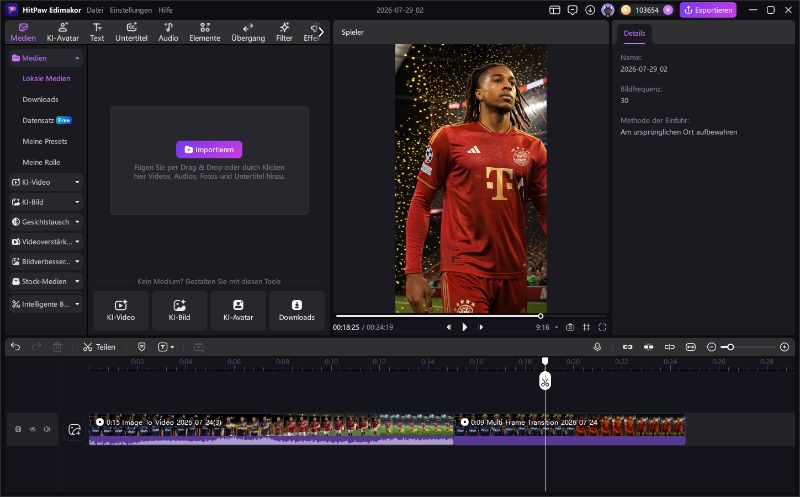Screen dimensions: 800x497
Task: Open Datensatz in the sidebar
Action: (x=38, y=120)
